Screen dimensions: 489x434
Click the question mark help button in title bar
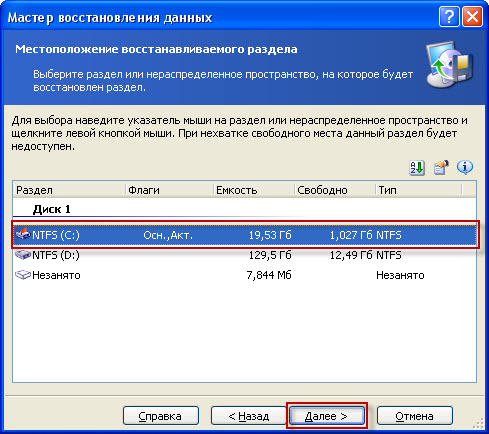449,17
